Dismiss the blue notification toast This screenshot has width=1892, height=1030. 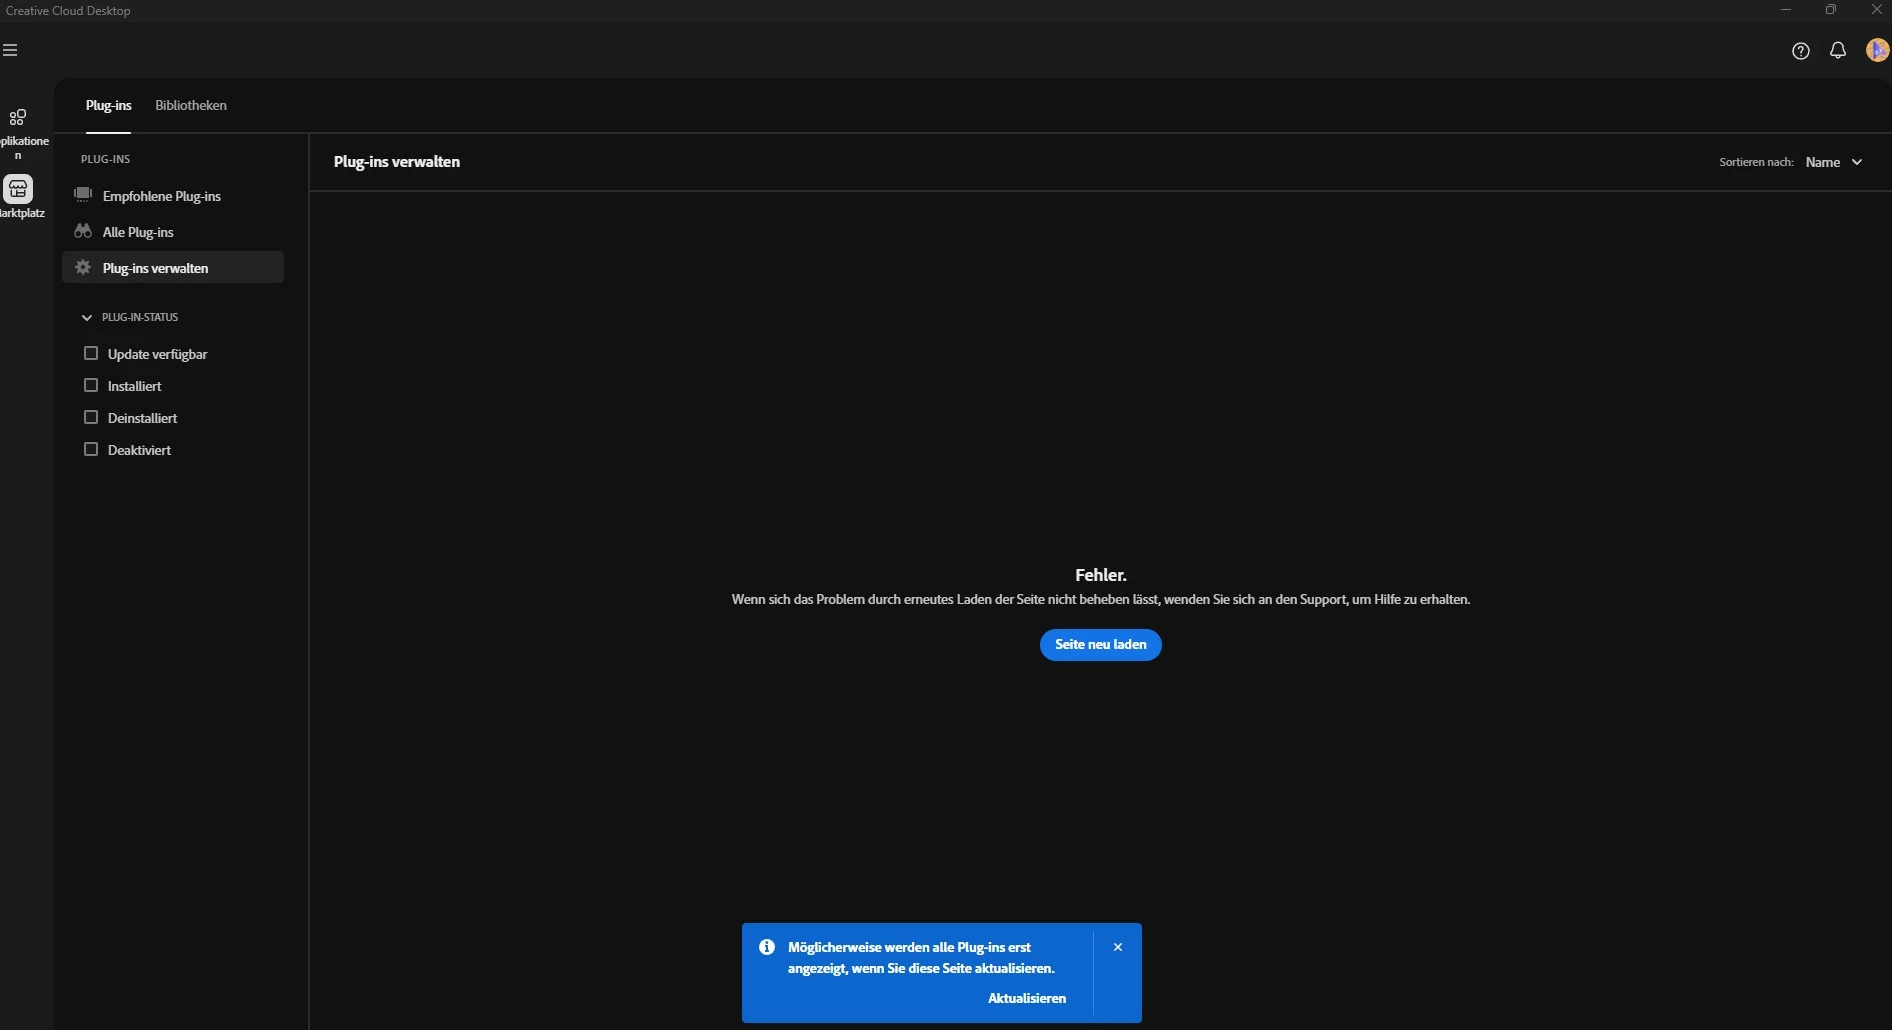[x=1118, y=947]
